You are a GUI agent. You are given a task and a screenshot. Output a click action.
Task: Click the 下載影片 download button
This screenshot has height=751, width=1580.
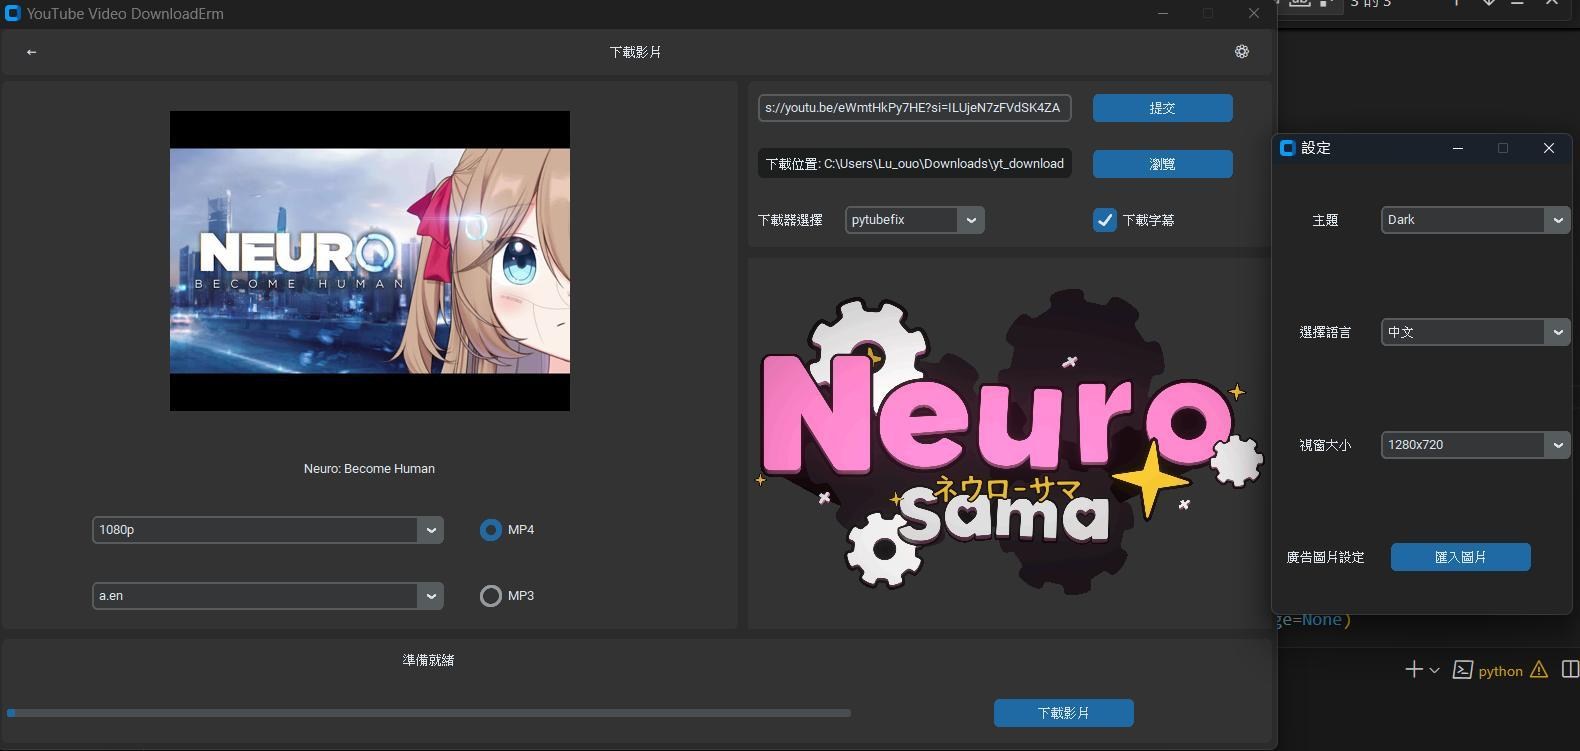[x=1063, y=713]
